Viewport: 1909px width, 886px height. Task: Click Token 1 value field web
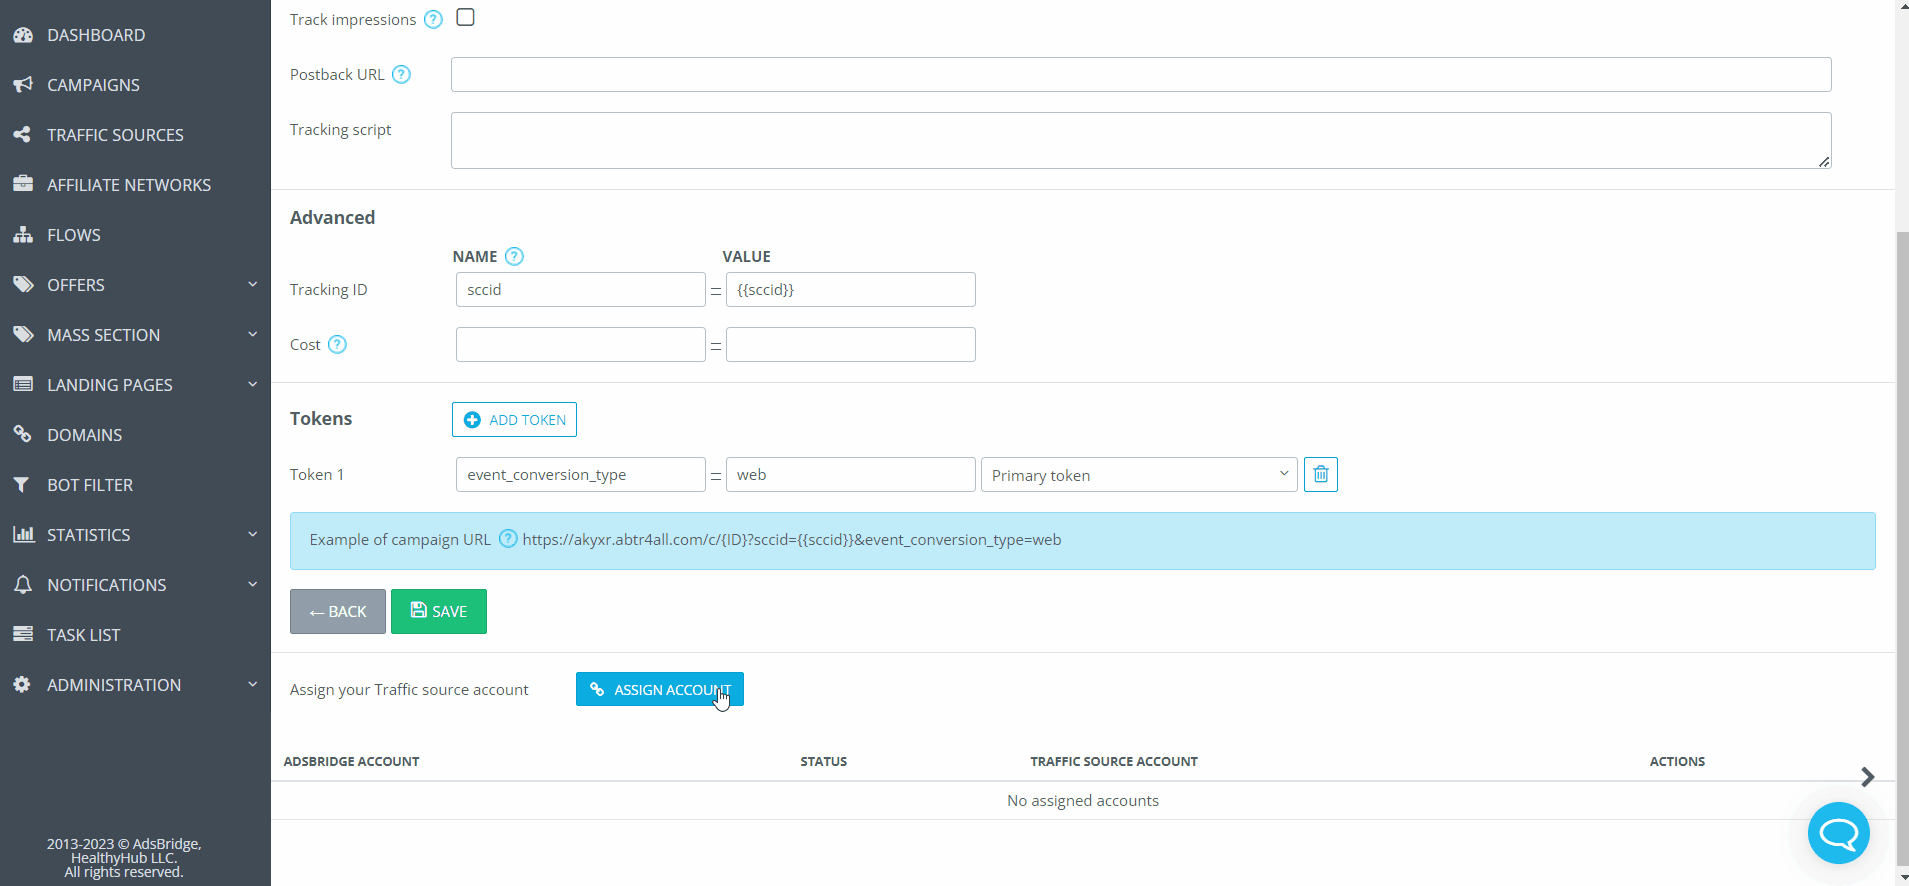tap(851, 474)
